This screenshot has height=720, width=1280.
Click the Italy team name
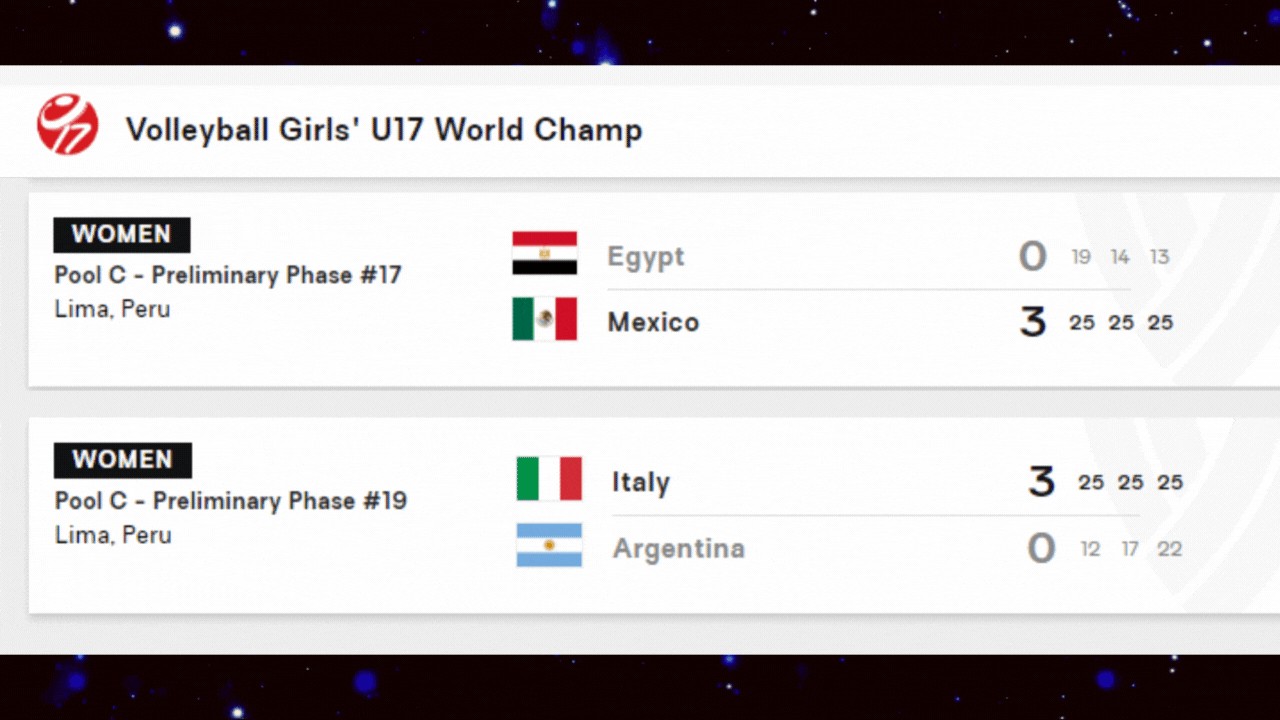point(641,482)
